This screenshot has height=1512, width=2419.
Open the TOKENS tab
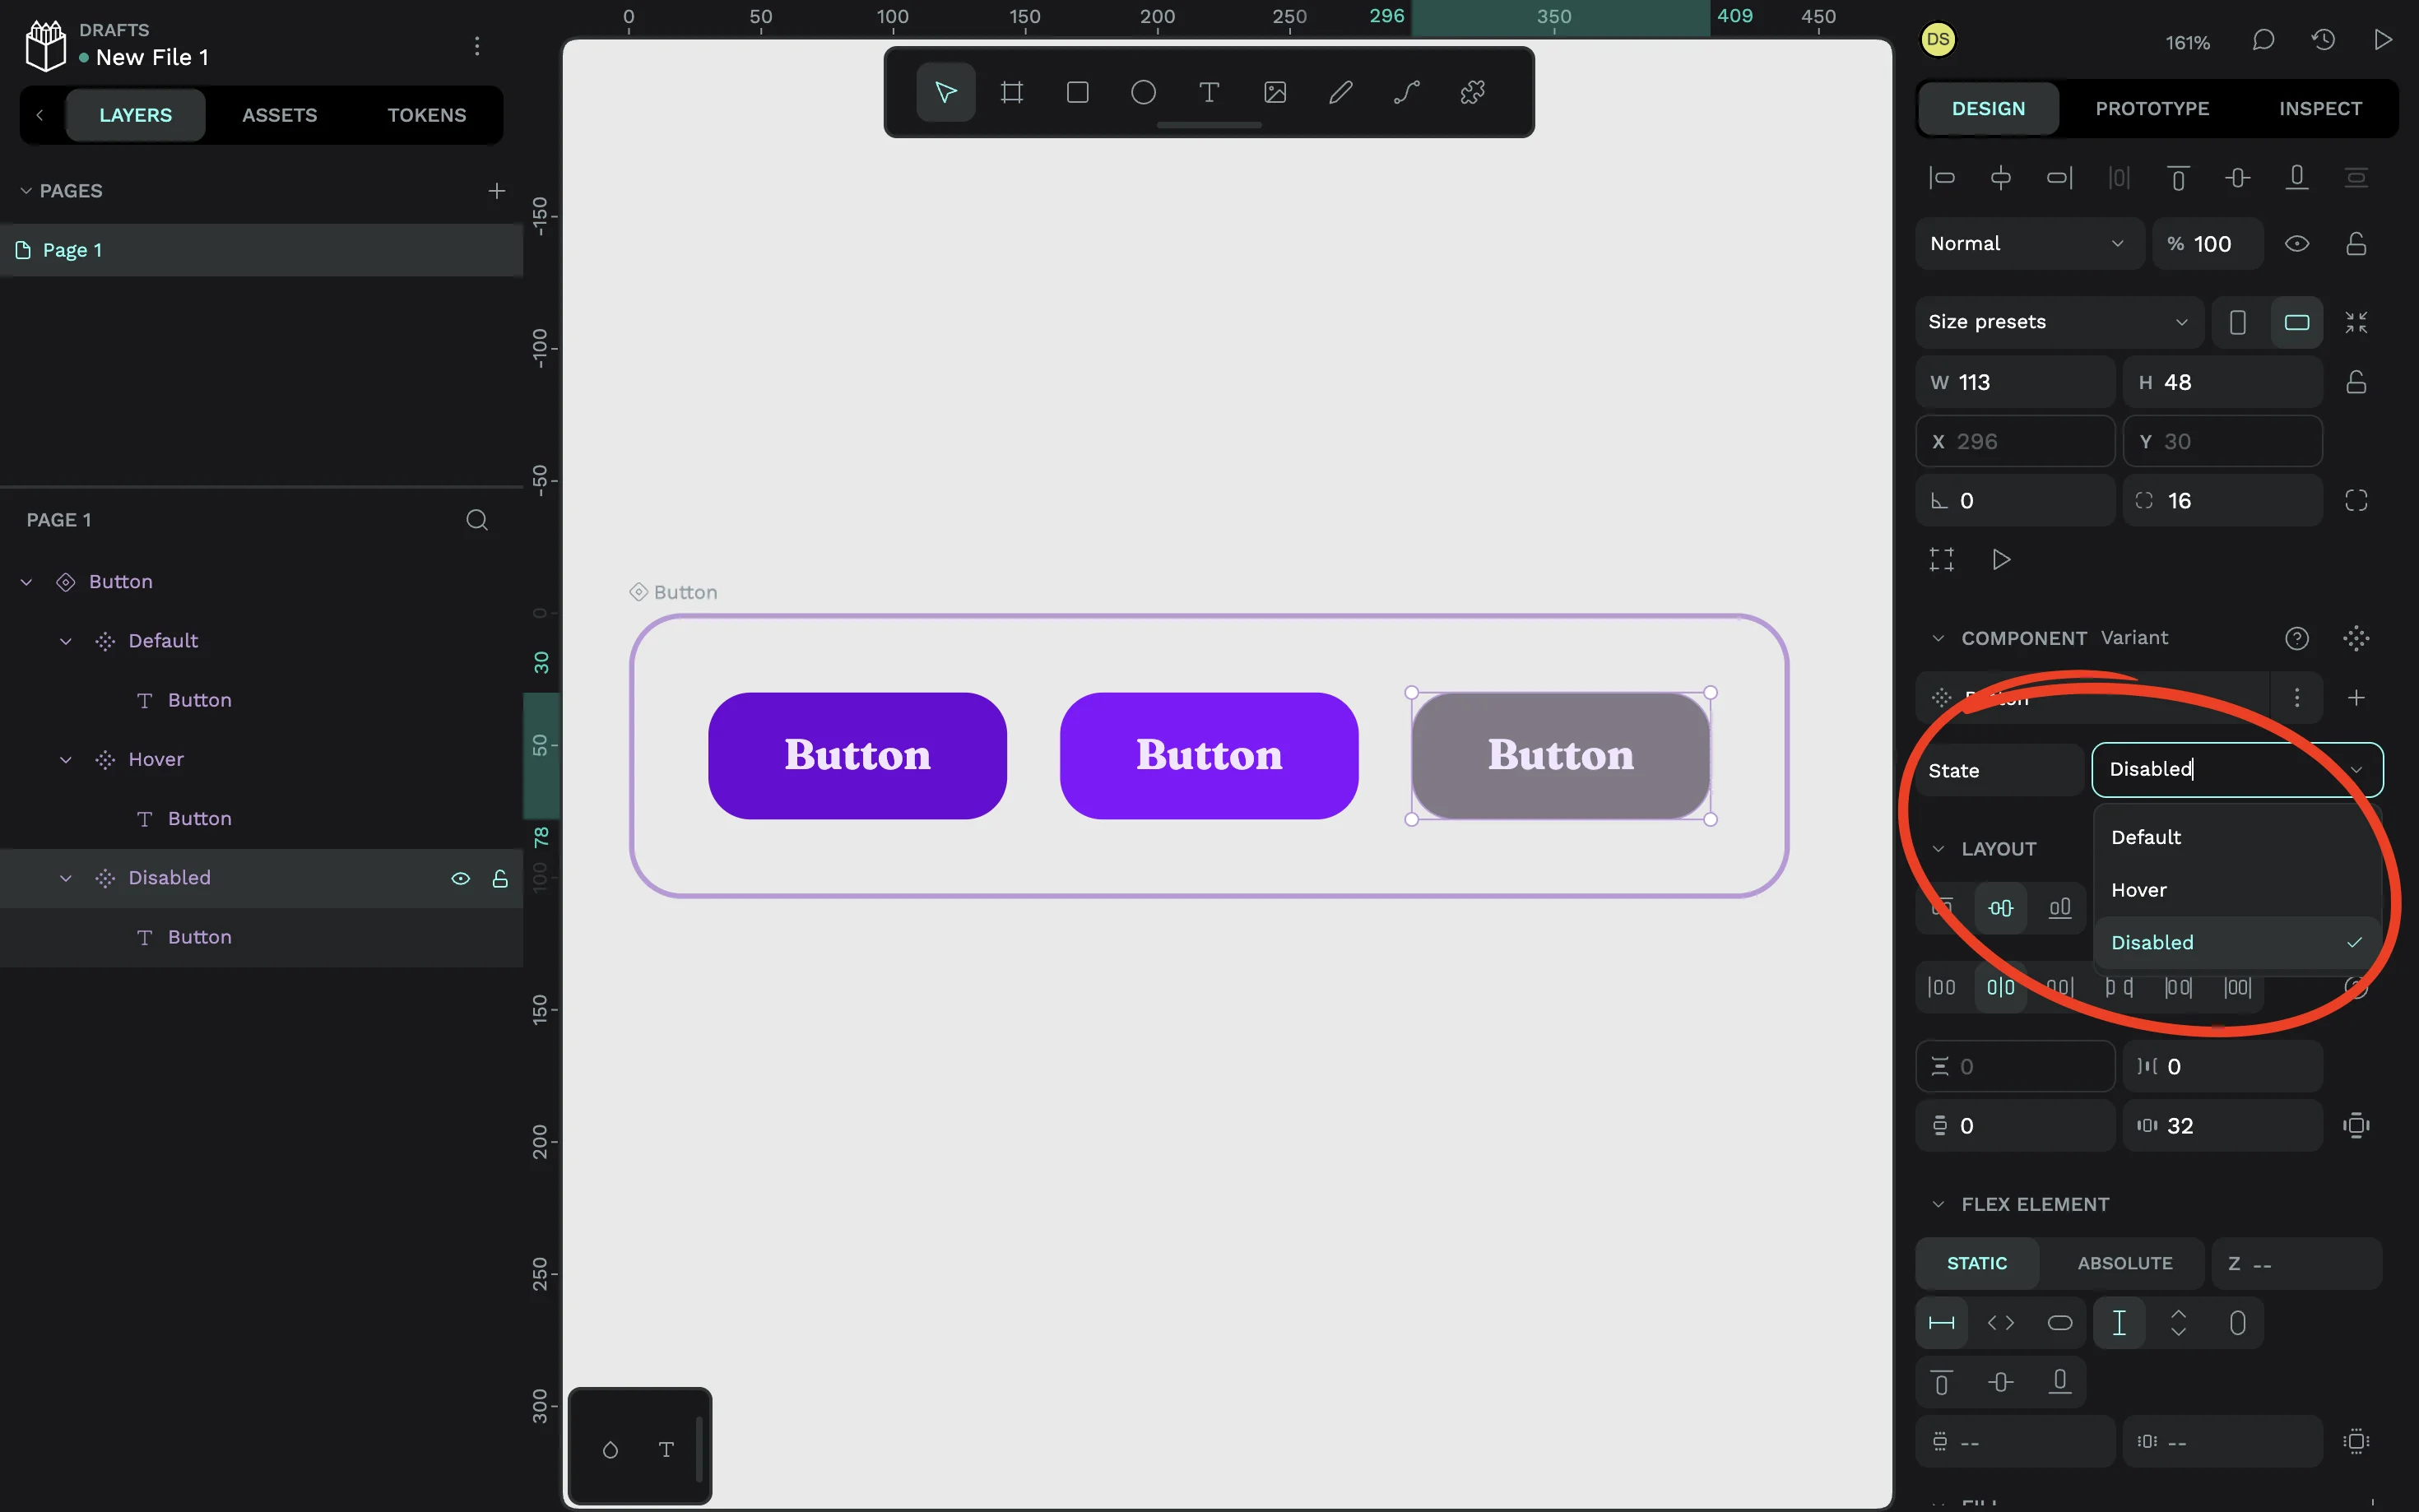(x=426, y=115)
